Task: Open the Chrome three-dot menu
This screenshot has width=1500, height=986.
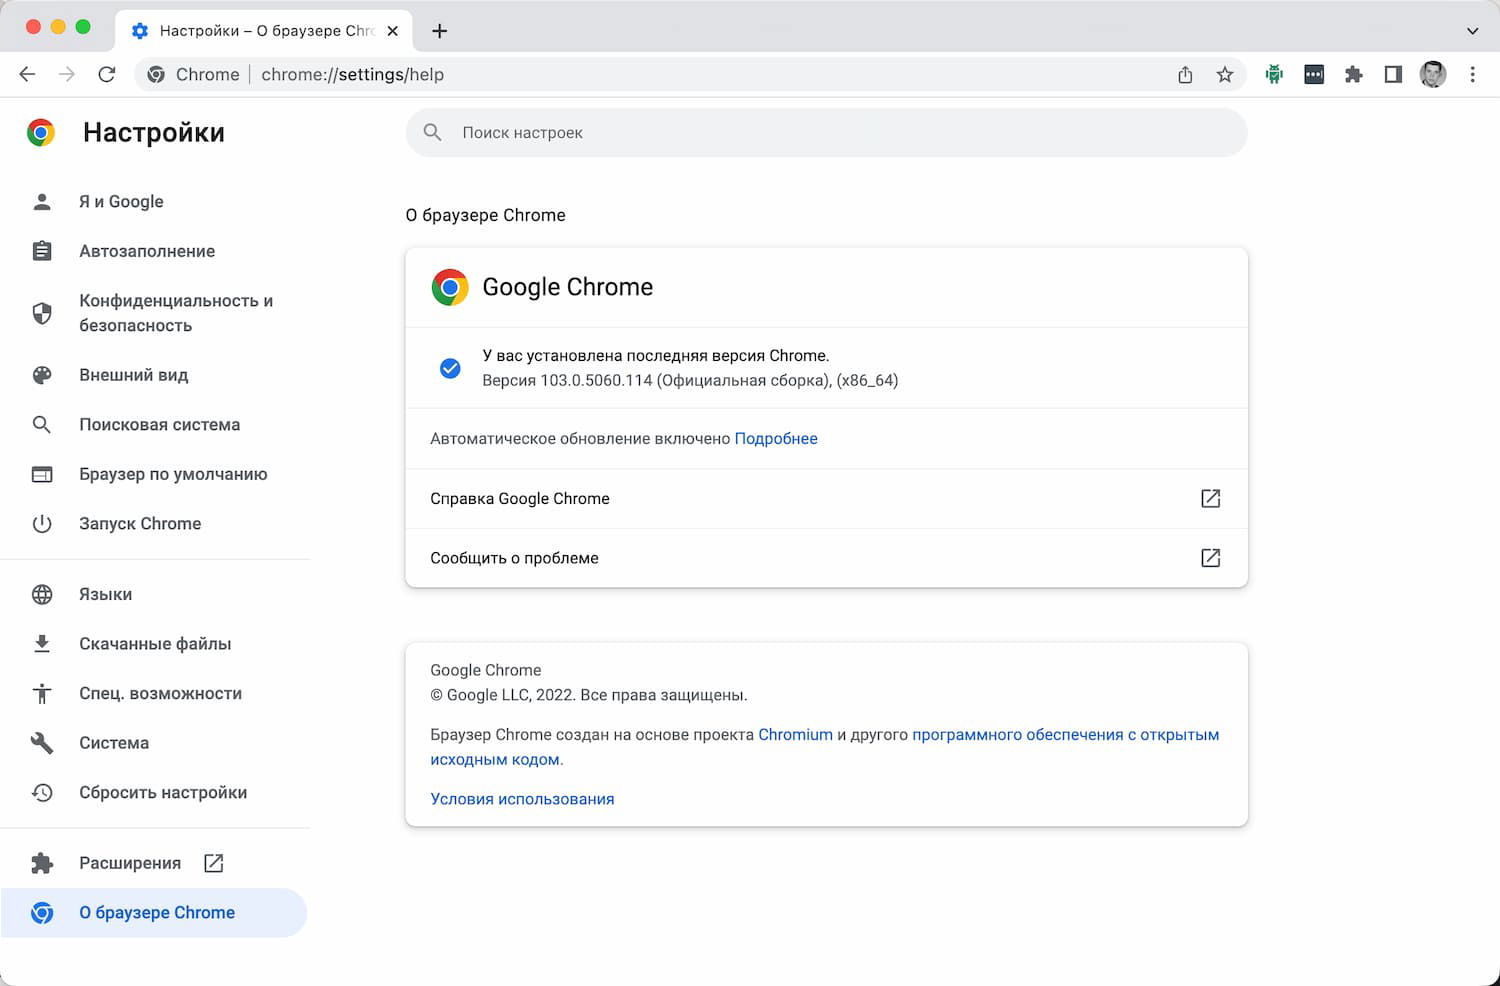Action: pos(1472,74)
